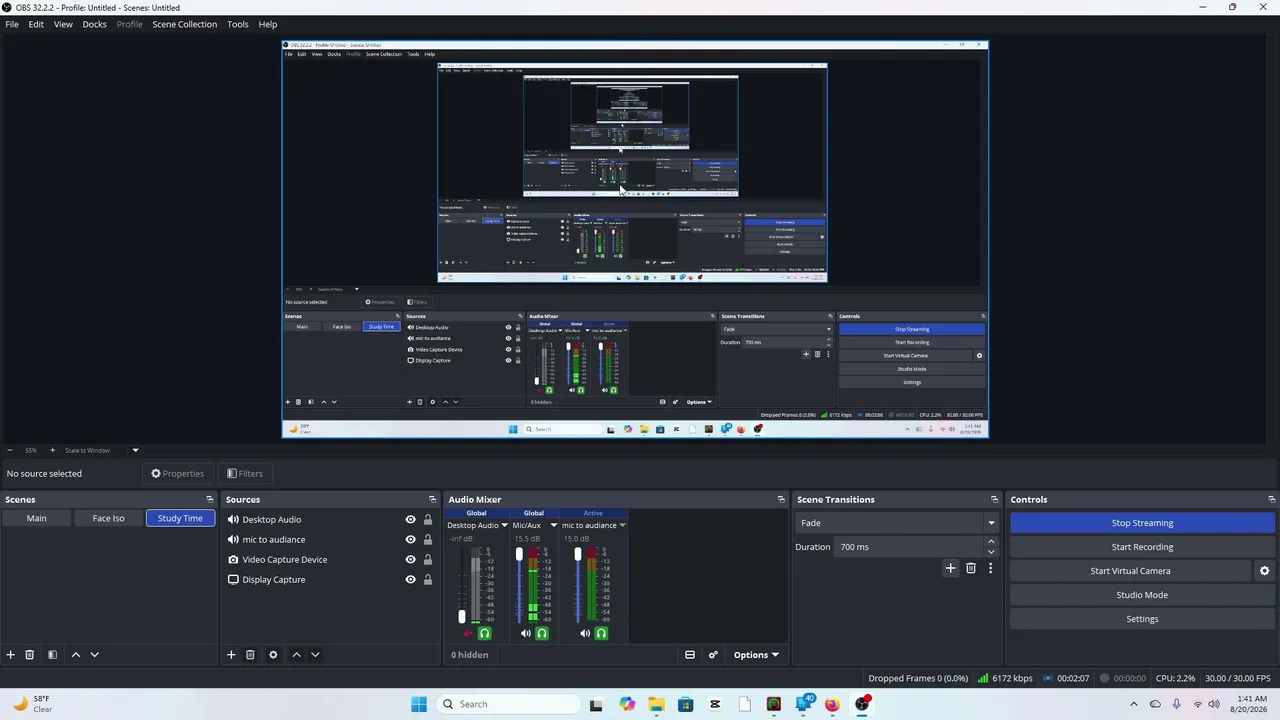The height and width of the screenshot is (720, 1280).
Task: Switch Audio Mixer to vertical layout icon
Action: pyautogui.click(x=690, y=655)
